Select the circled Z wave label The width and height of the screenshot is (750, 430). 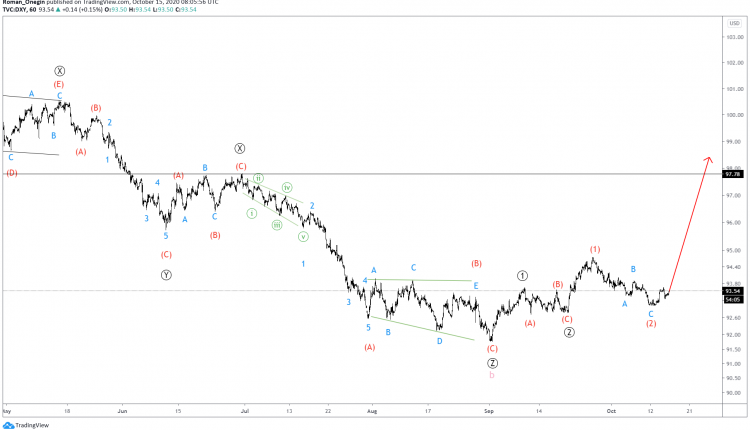coord(492,363)
